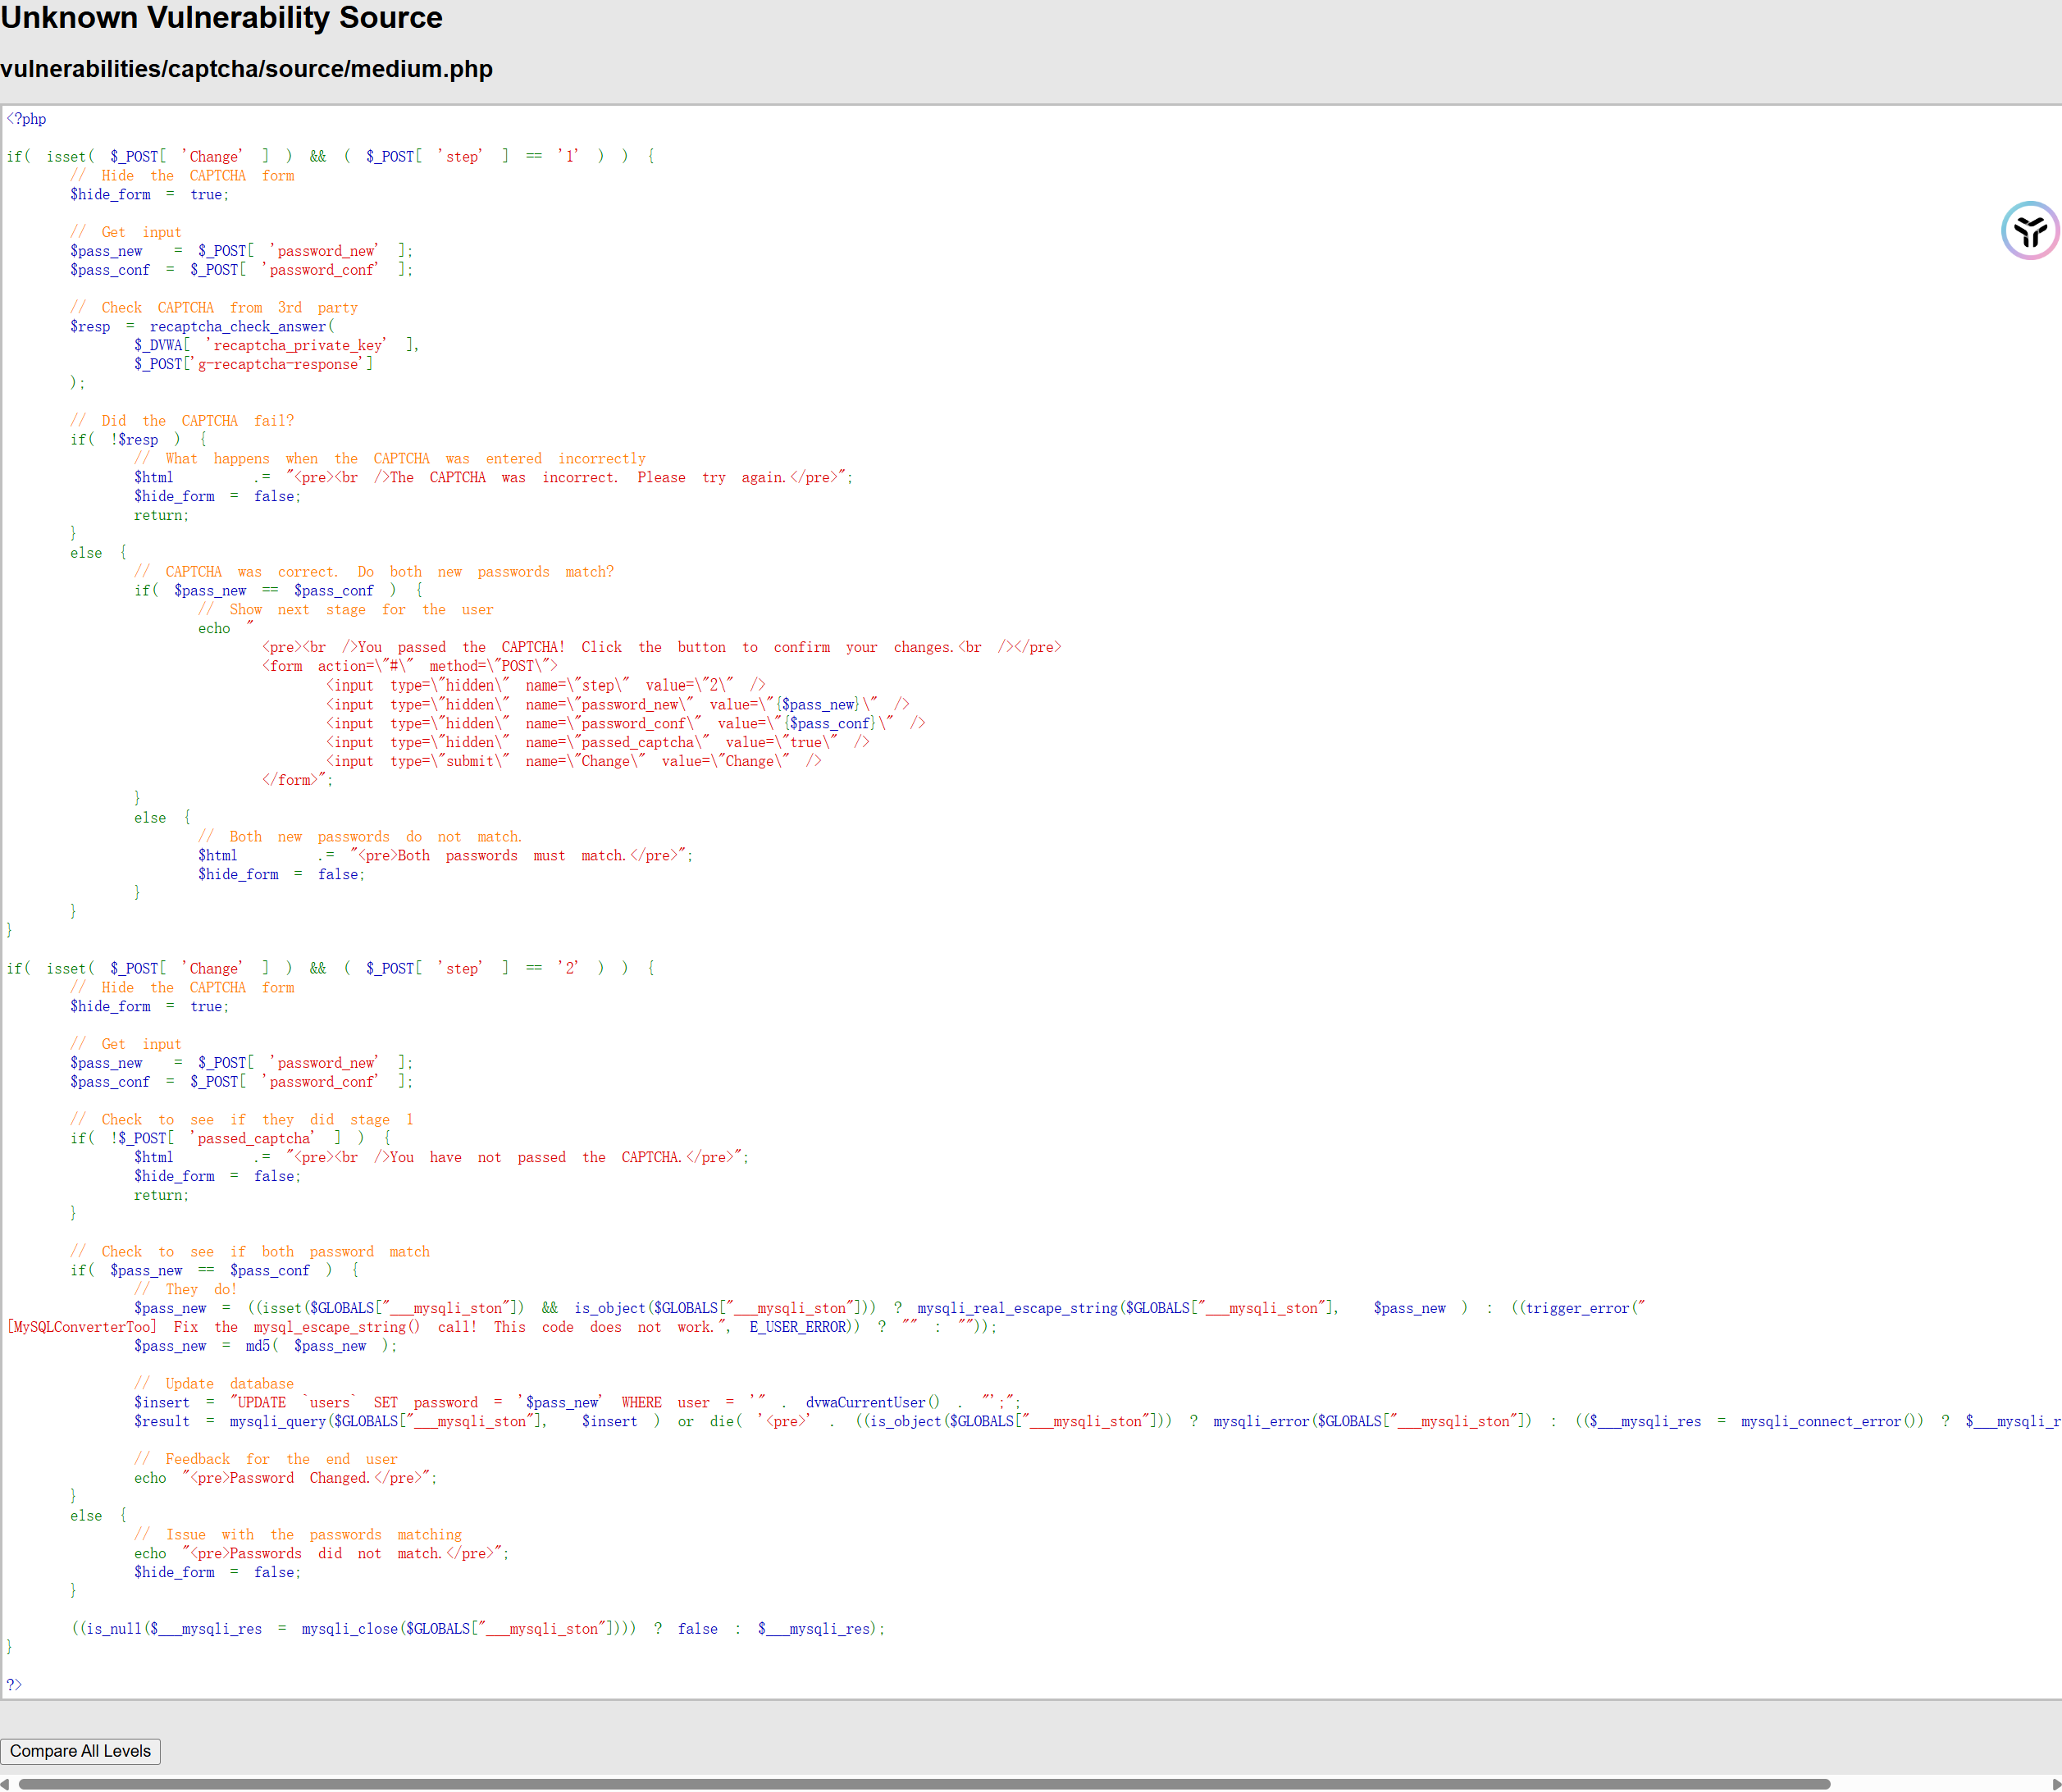Click the '$pass_new = md5( $pass_new );' line

click(x=265, y=1346)
